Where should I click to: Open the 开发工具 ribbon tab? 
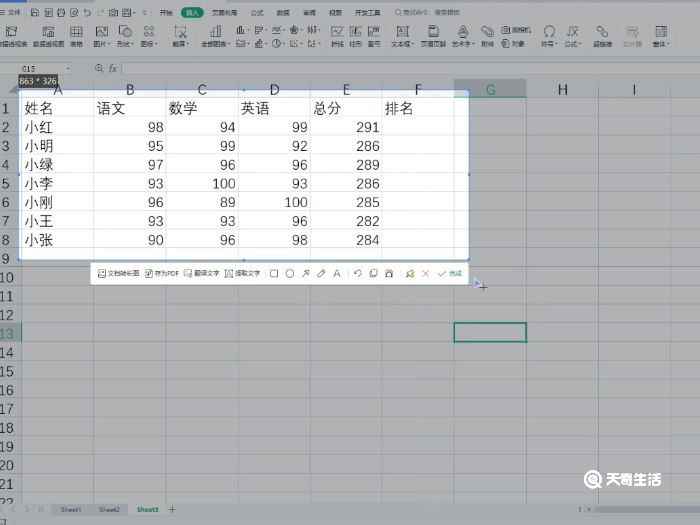click(x=367, y=12)
